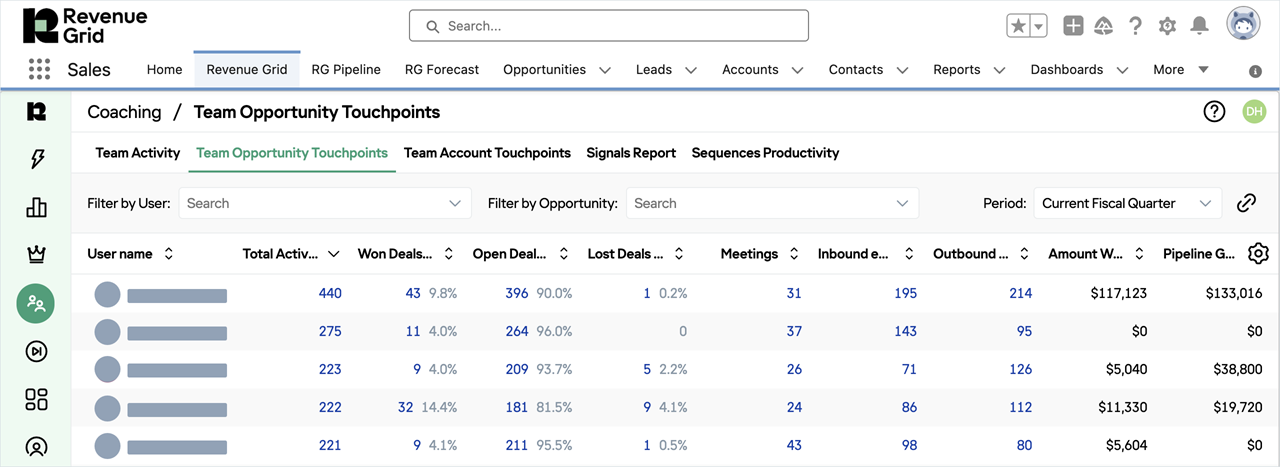Open the 126 outbound emails link
This screenshot has width=1280, height=467.
click(1020, 370)
